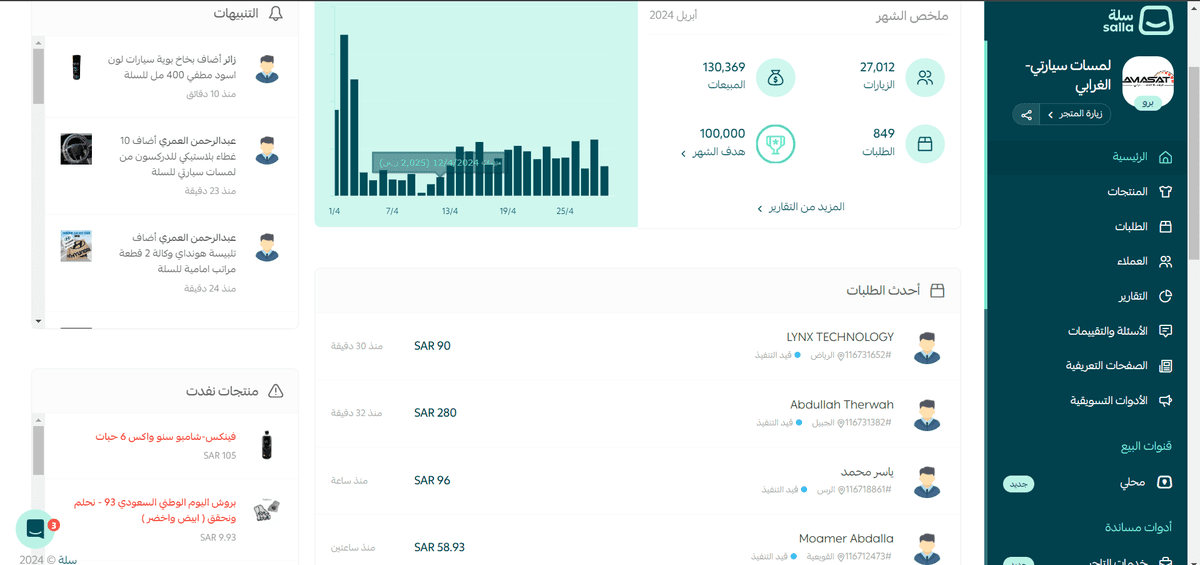Open the store logo thumbnail
The height and width of the screenshot is (565, 1200).
(1149, 84)
